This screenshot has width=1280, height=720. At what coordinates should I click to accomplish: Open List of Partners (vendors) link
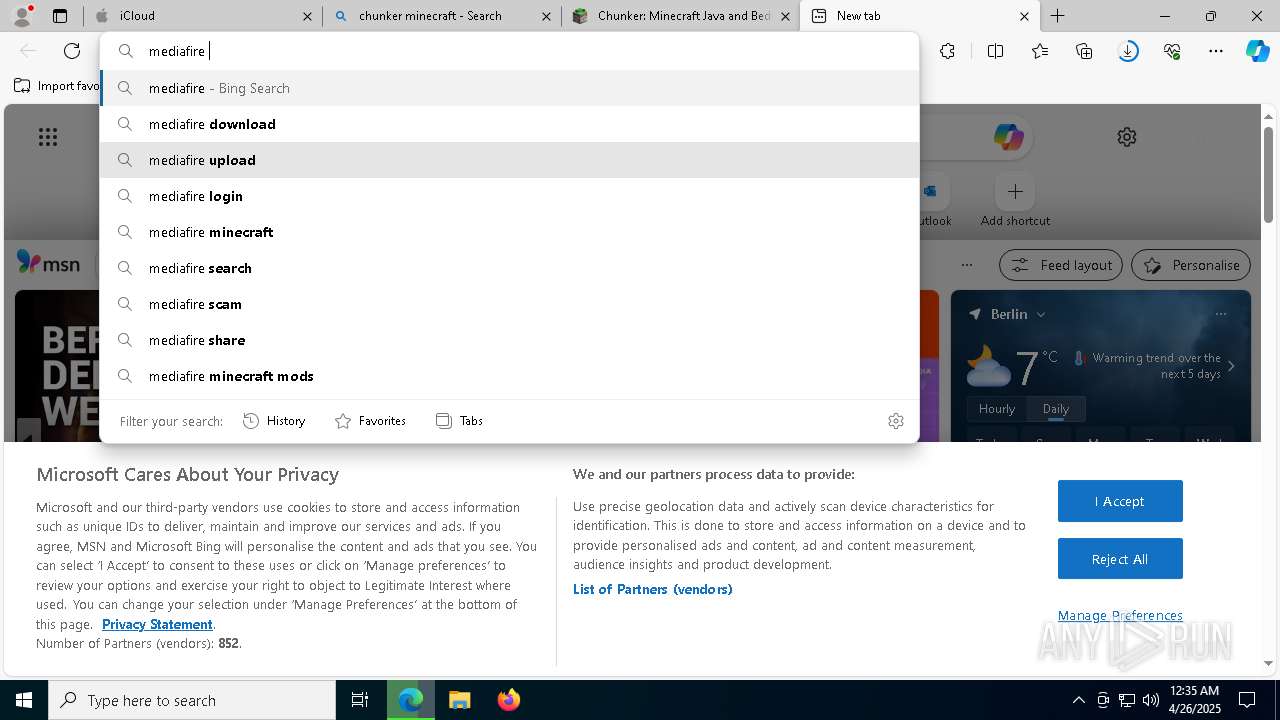point(653,589)
